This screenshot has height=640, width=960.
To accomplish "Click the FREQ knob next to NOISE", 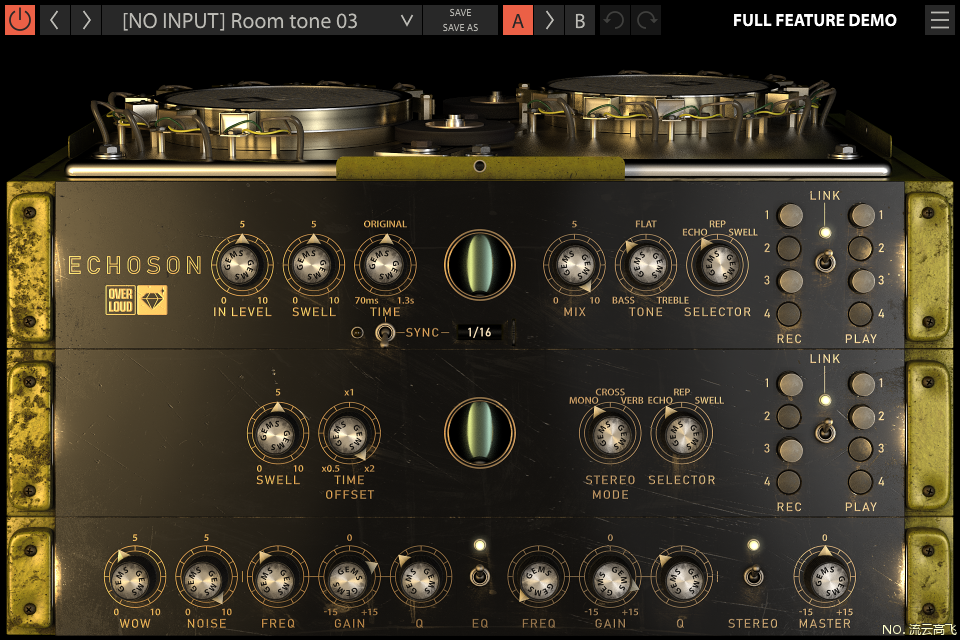I will 278,578.
